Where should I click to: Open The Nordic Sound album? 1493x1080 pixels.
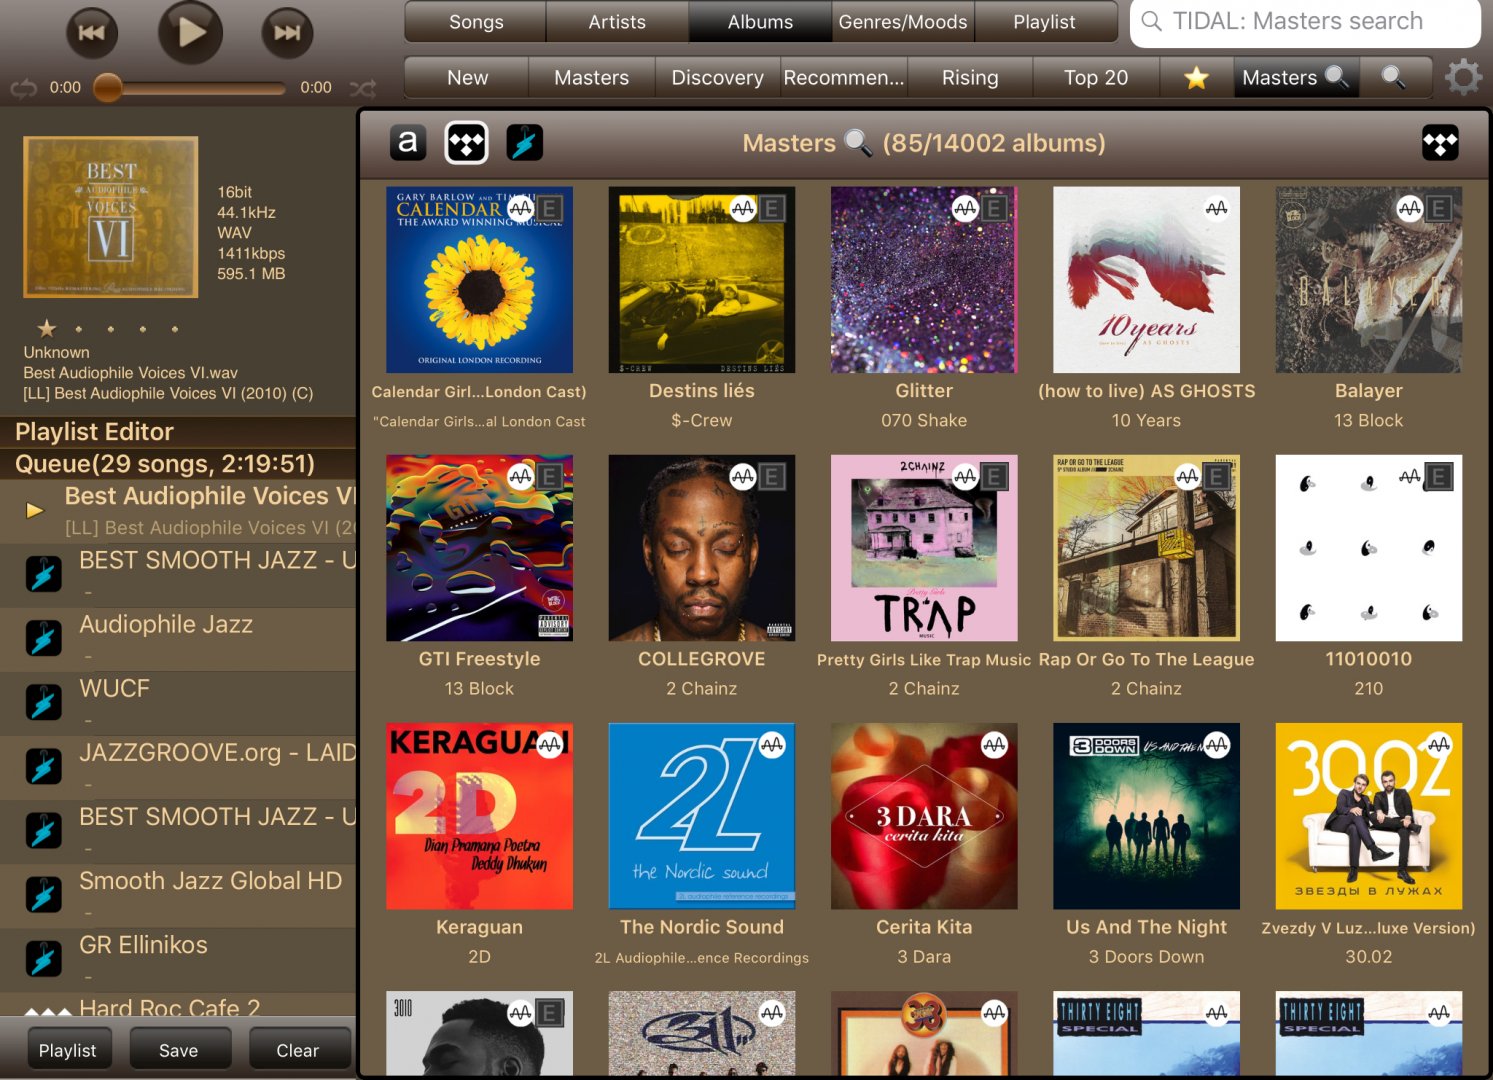click(x=702, y=816)
